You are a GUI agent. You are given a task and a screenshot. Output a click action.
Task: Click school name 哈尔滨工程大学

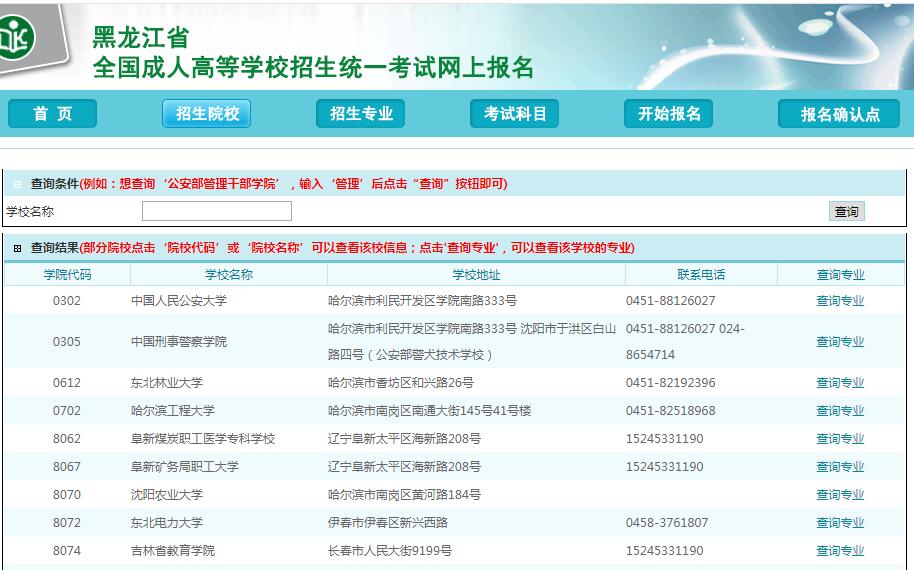pyautogui.click(x=173, y=411)
